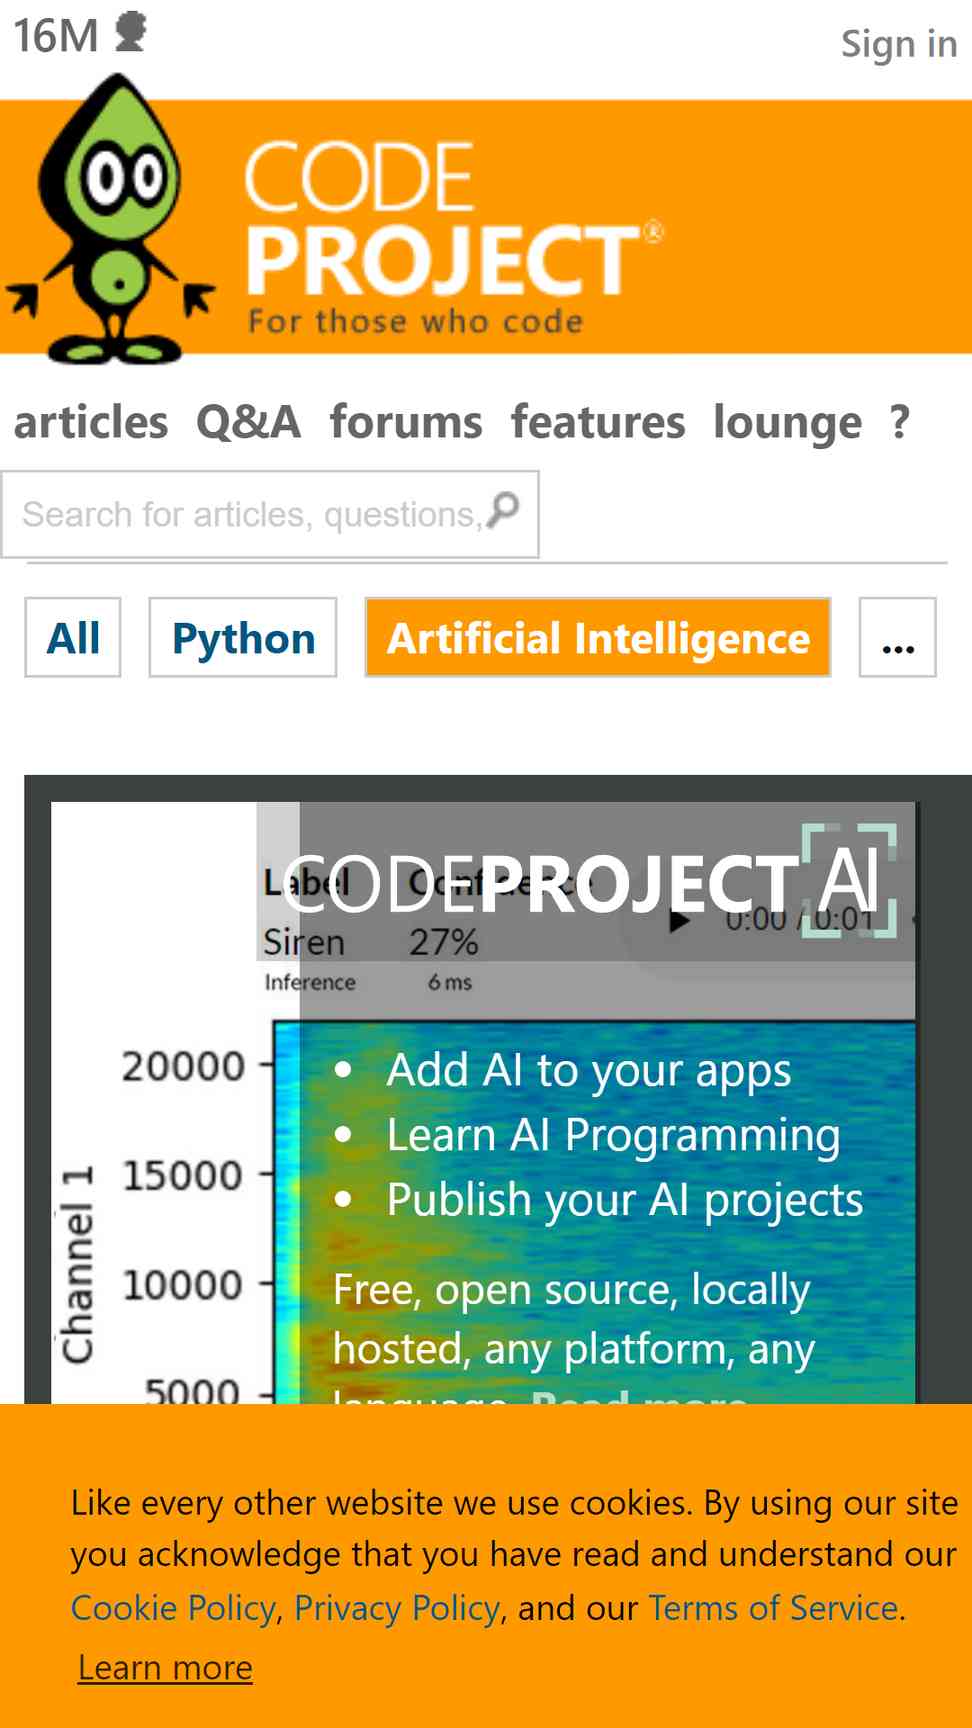Image resolution: width=972 pixels, height=1728 pixels.
Task: Expand more topics with the ellipsis button
Action: point(898,638)
